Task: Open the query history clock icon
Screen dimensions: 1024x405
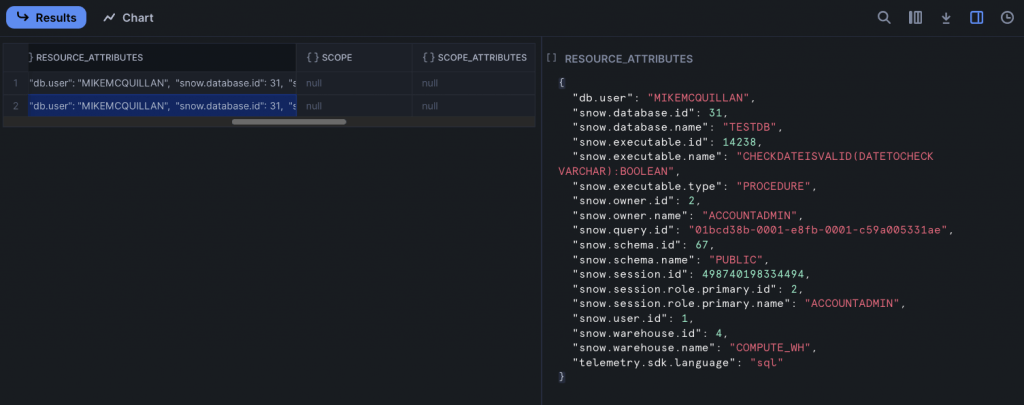Action: click(x=1006, y=18)
